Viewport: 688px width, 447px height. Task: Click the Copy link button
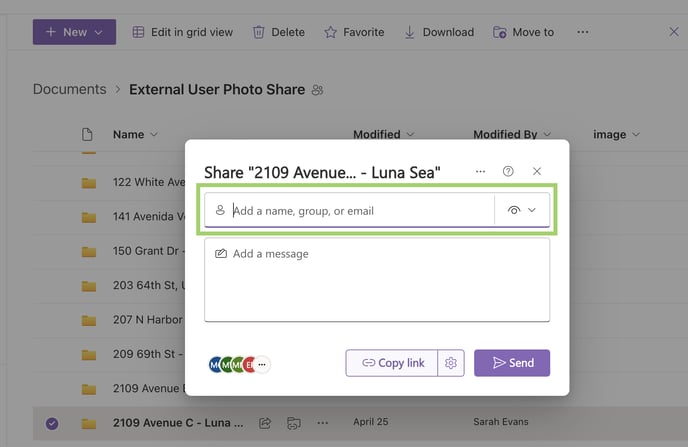(x=393, y=363)
